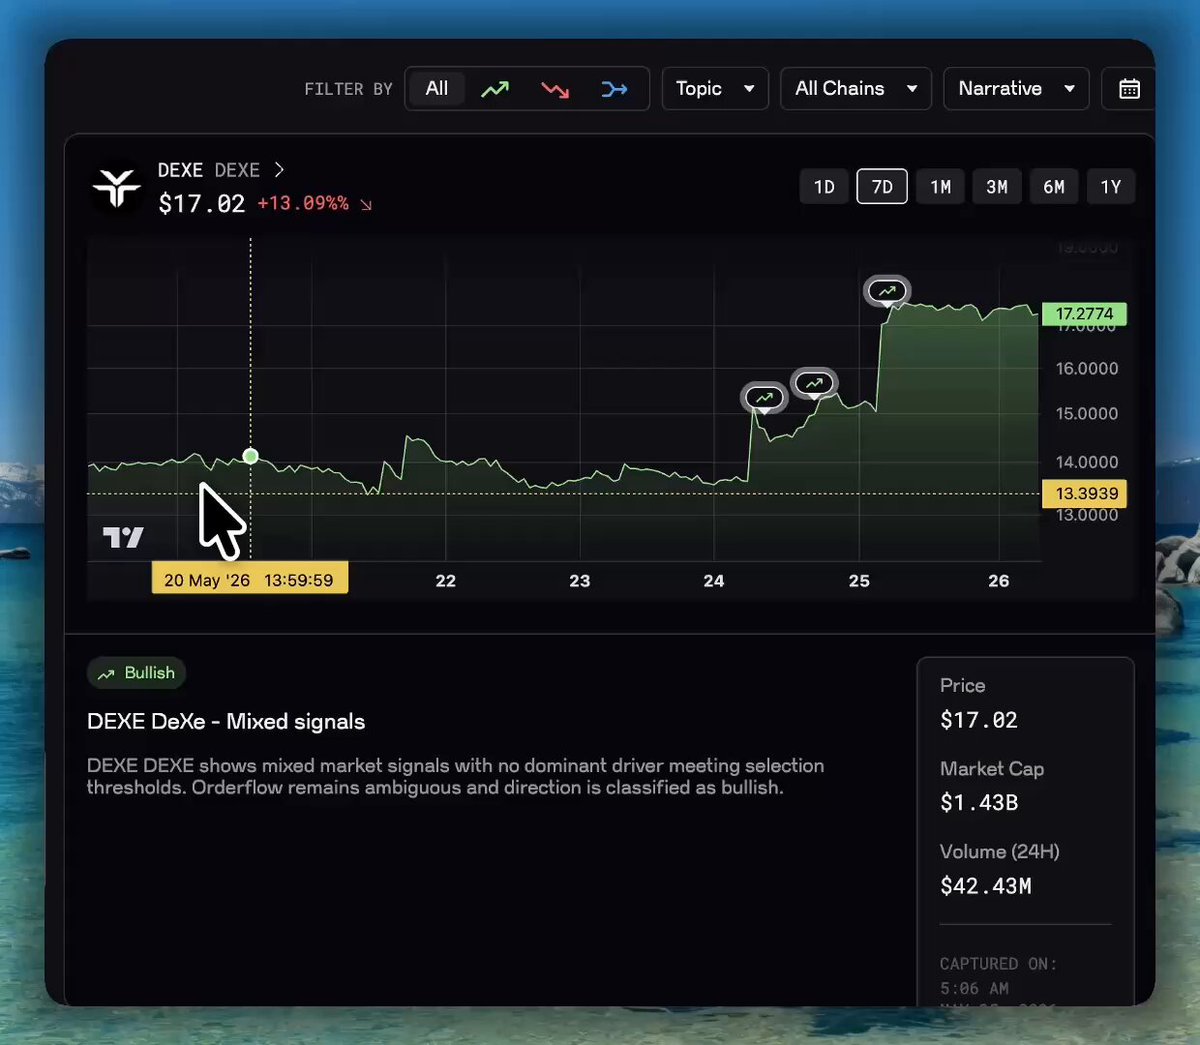The width and height of the screenshot is (1200, 1045).
Task: Click the +13.09% change value
Action: coord(303,203)
